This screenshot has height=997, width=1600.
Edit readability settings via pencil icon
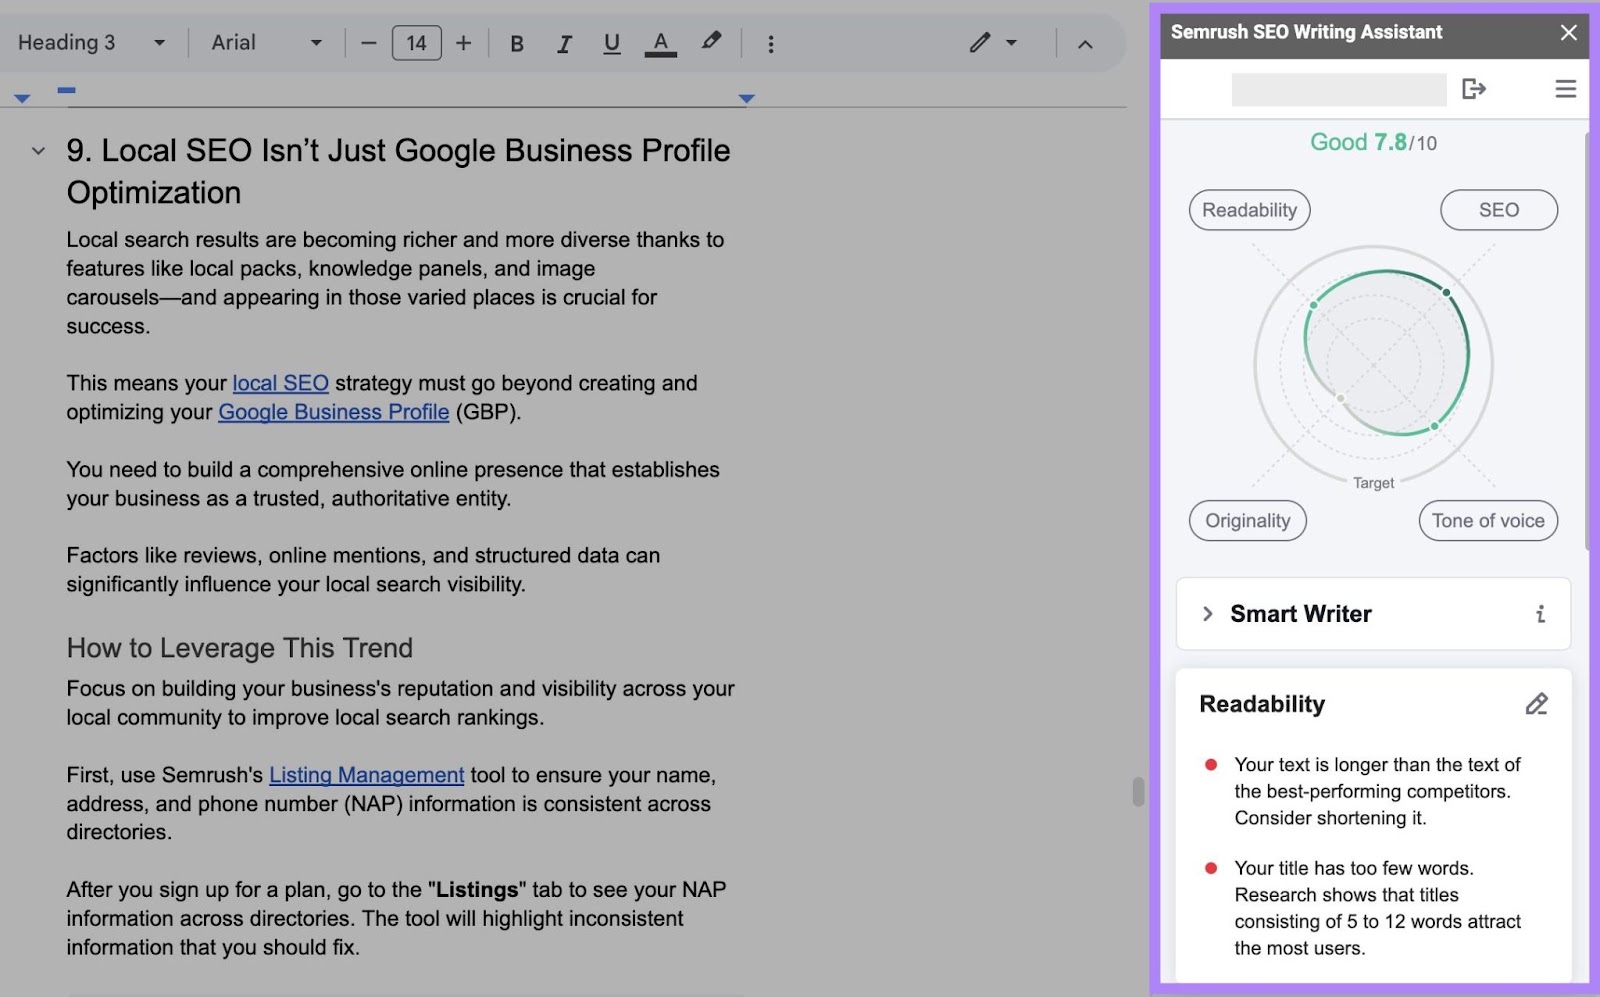click(x=1537, y=704)
